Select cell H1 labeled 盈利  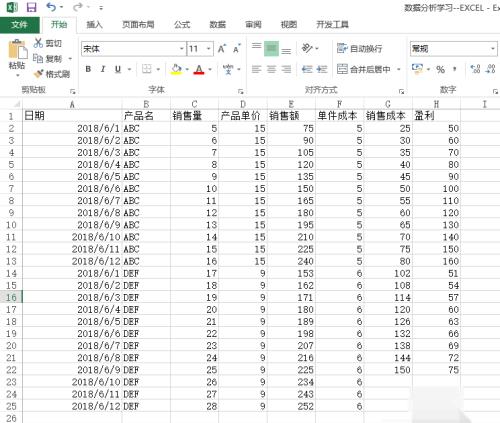coord(436,116)
